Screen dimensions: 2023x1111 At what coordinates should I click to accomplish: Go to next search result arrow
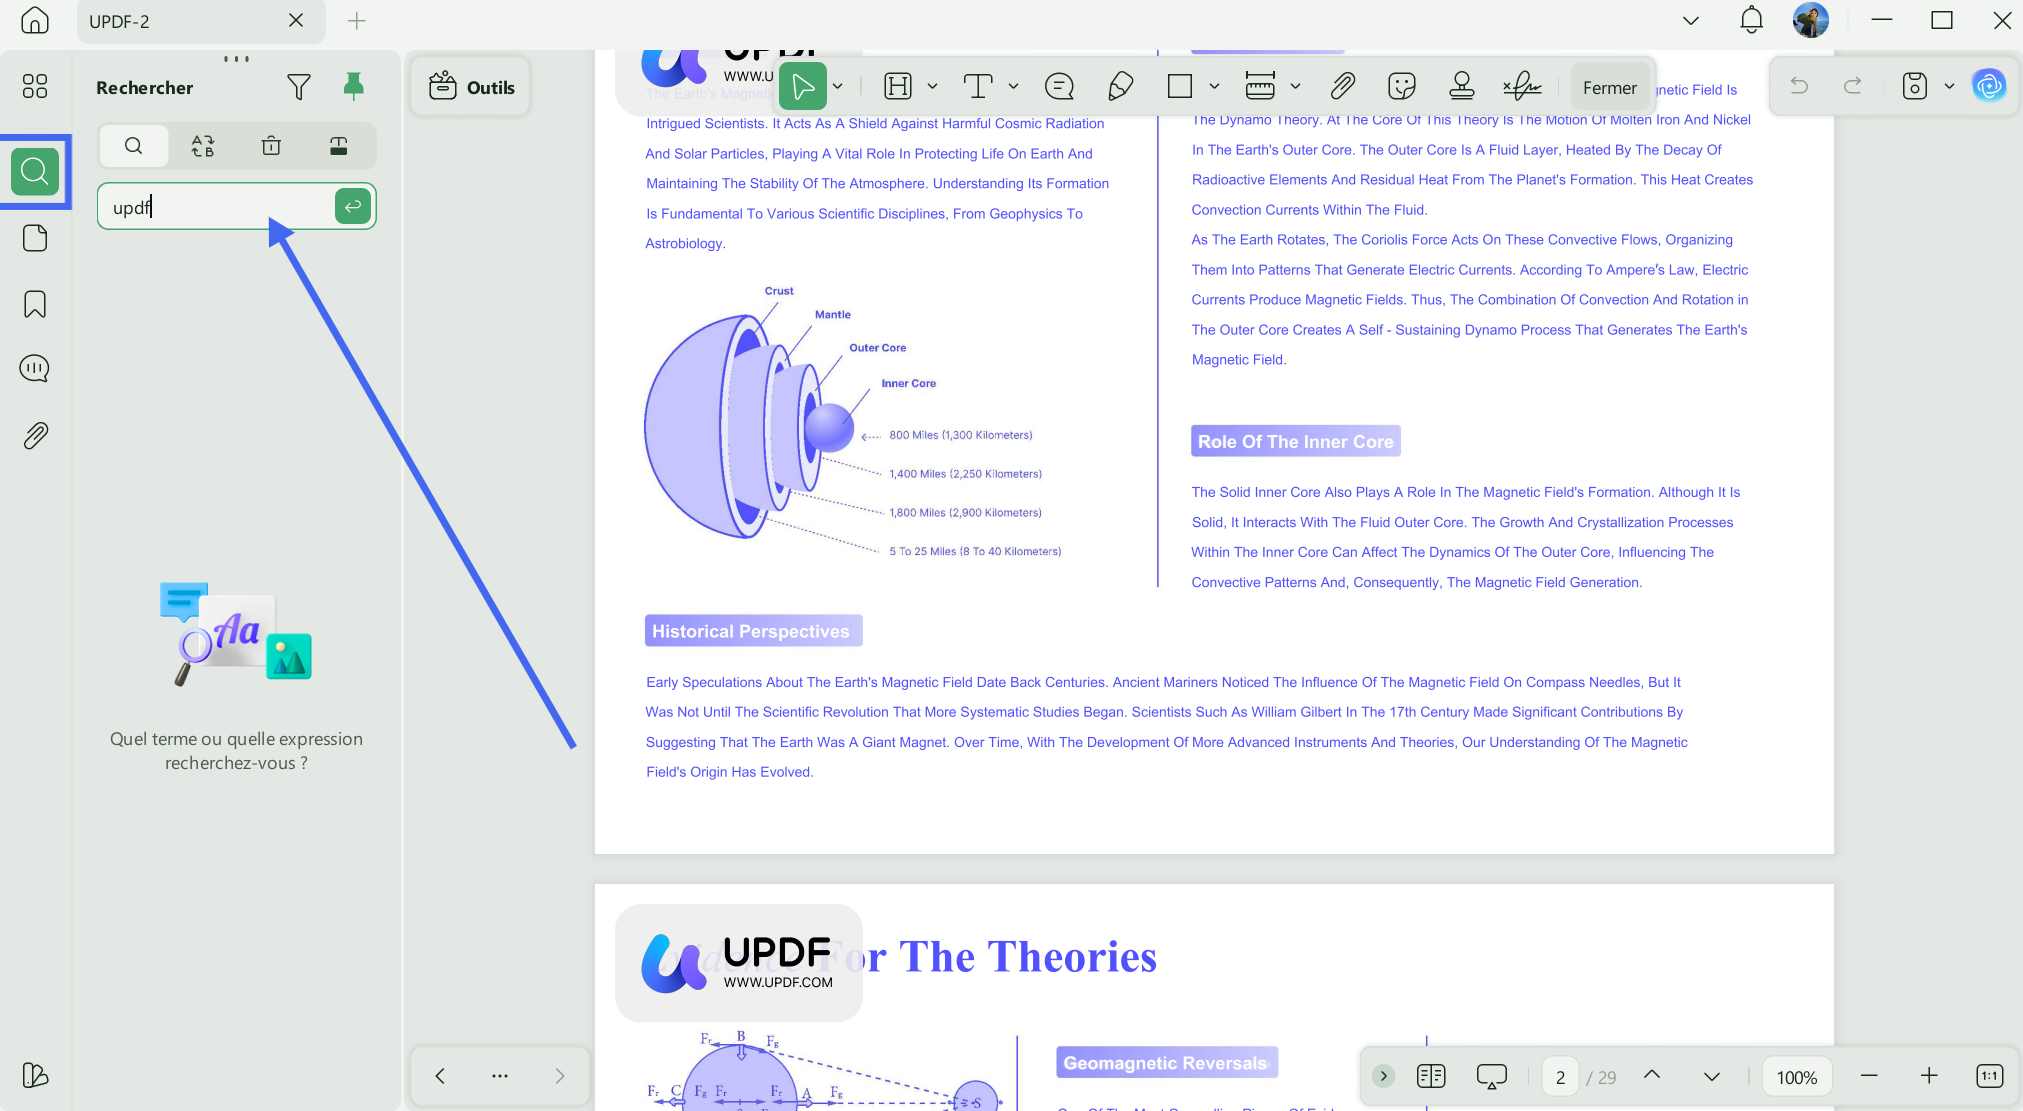(560, 1076)
